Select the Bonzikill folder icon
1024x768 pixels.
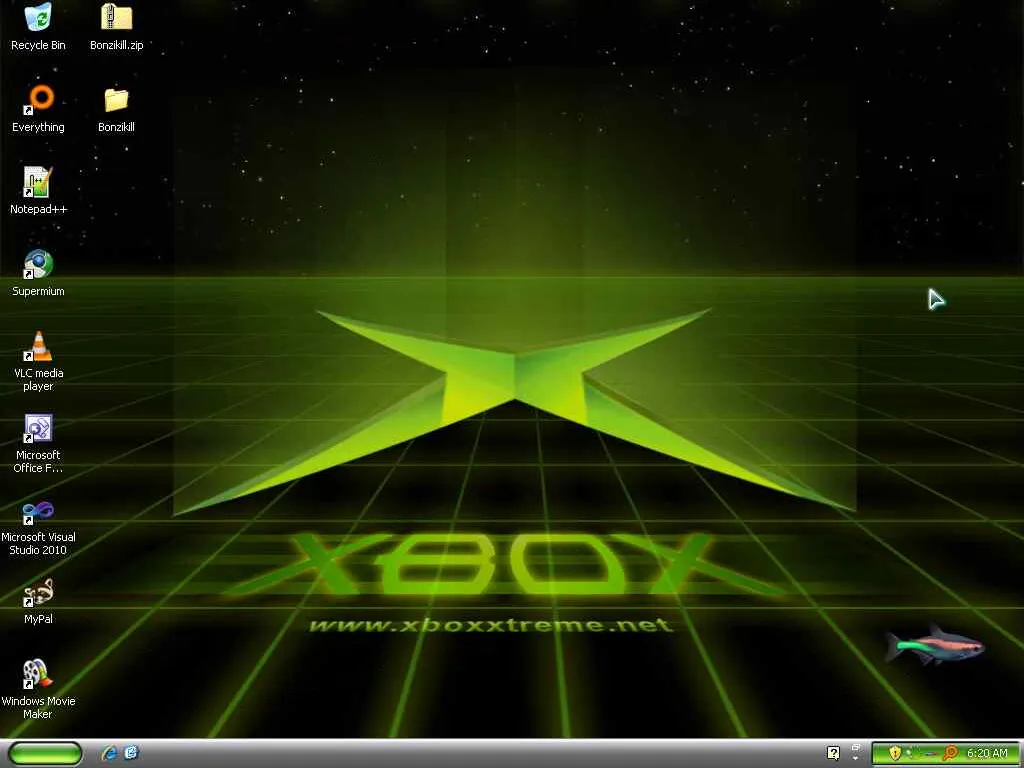pyautogui.click(x=116, y=108)
